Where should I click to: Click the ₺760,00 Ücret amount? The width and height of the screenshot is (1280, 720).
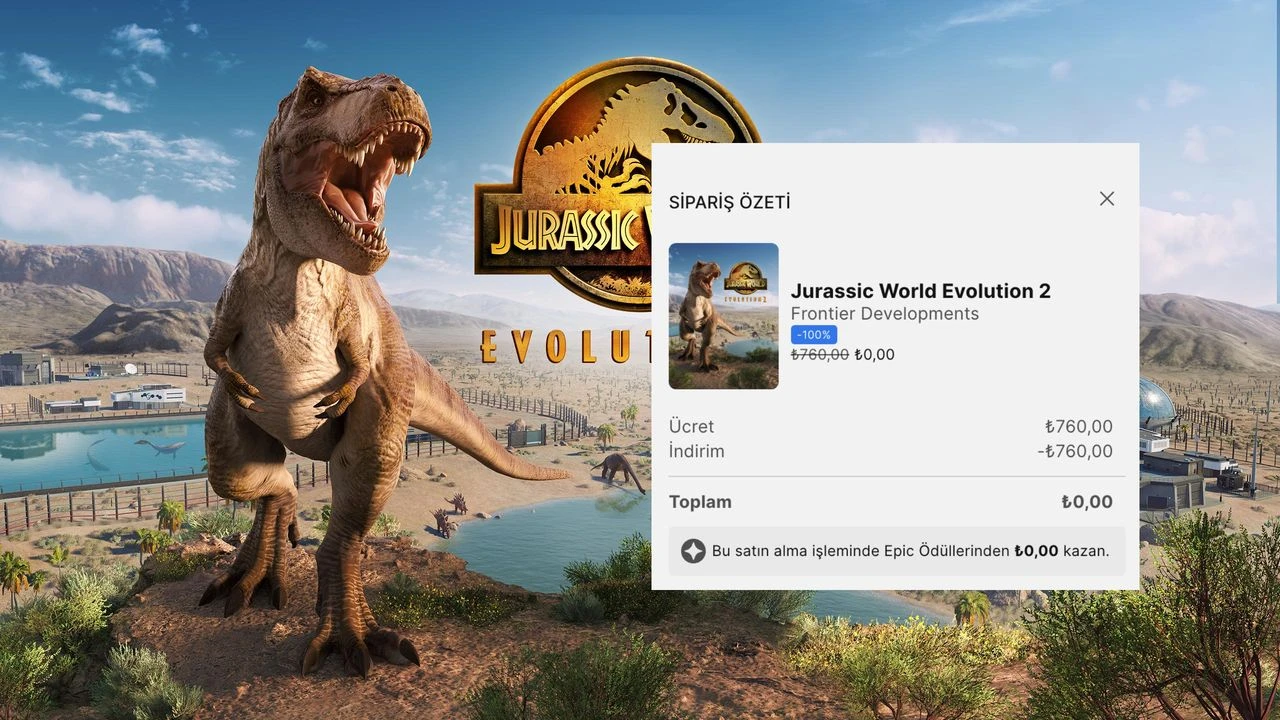pos(1078,427)
